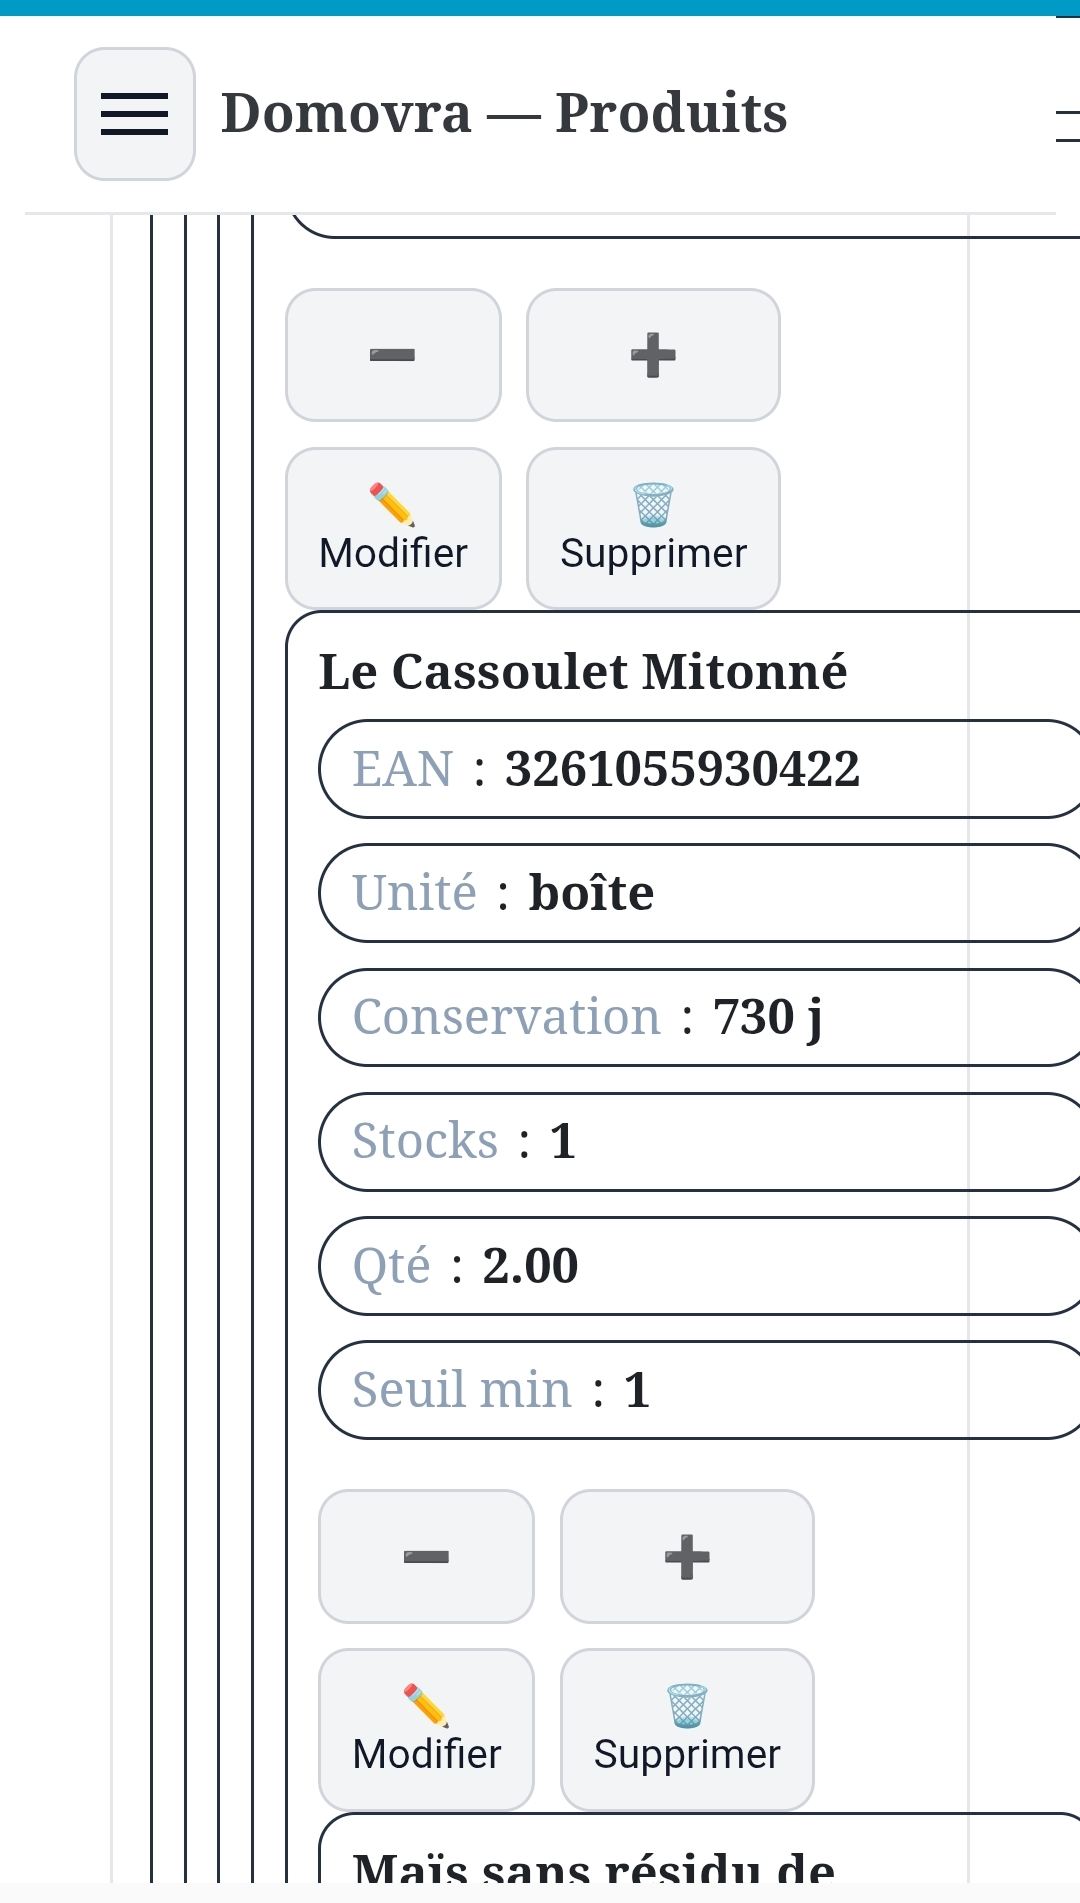The image size is (1080, 1903).
Task: Click the cut-off icon at header's right edge
Action: (1068, 126)
